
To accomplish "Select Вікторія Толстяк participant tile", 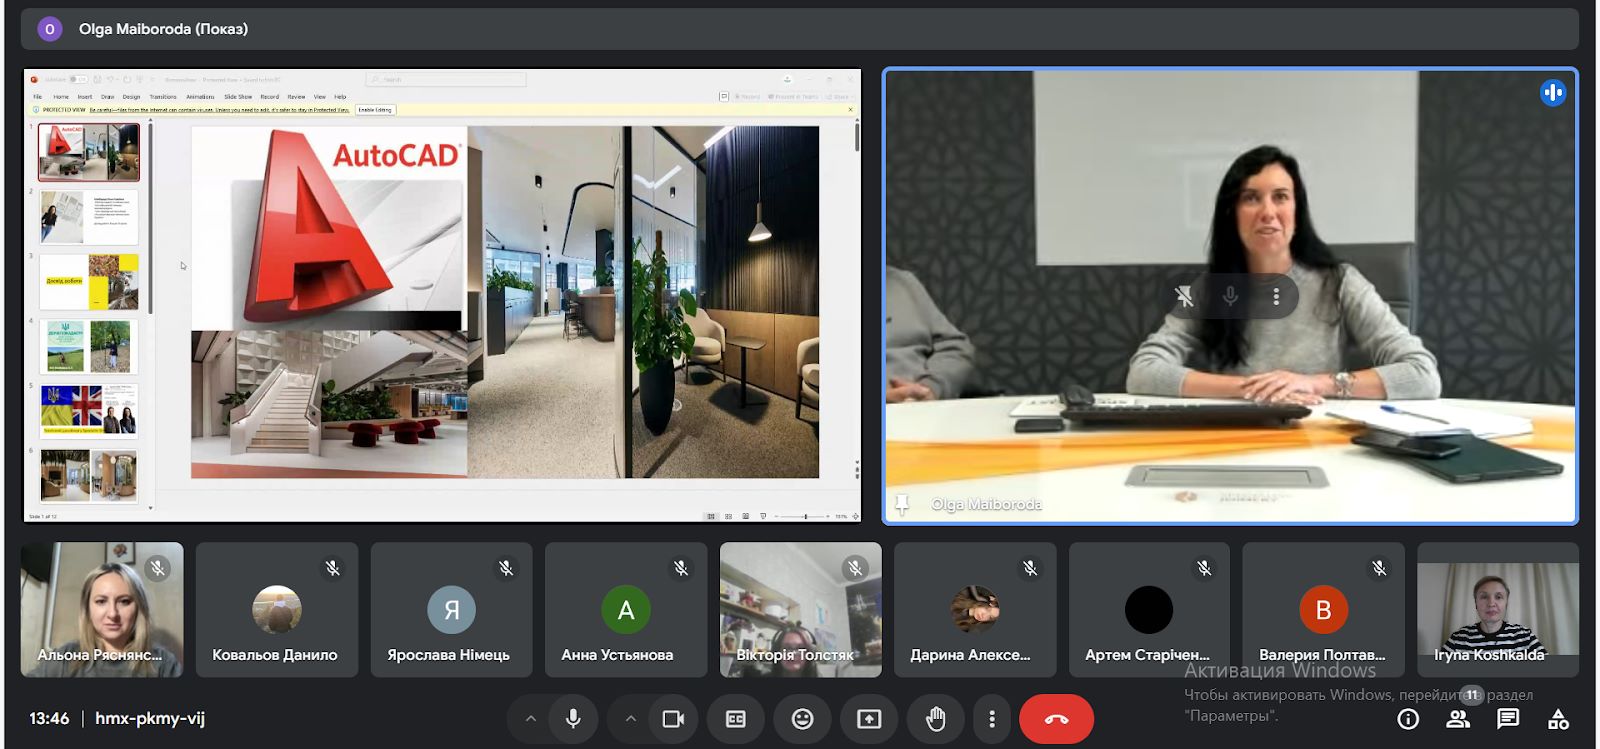I will (x=801, y=610).
